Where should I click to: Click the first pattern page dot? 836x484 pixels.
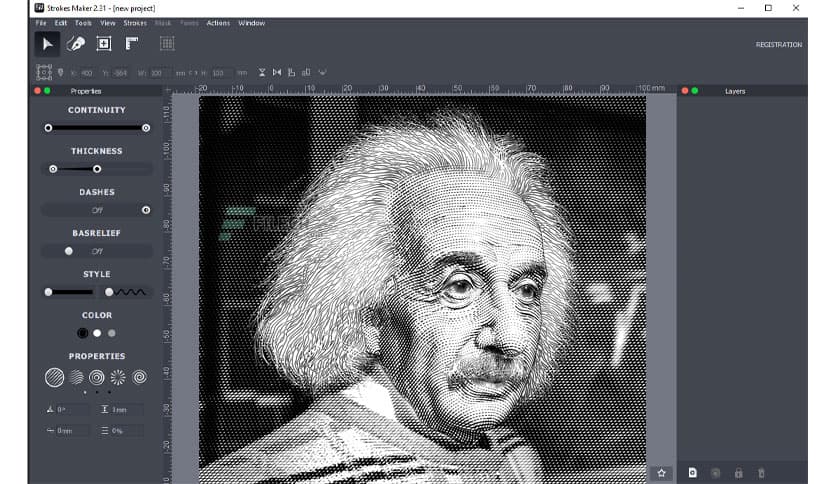coord(85,392)
